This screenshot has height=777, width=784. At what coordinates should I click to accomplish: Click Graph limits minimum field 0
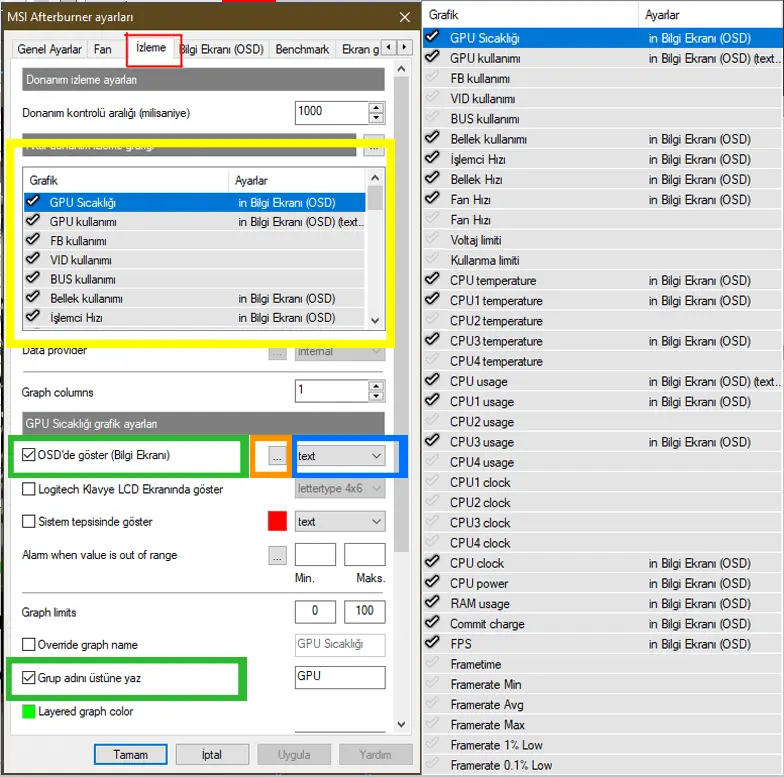point(315,612)
